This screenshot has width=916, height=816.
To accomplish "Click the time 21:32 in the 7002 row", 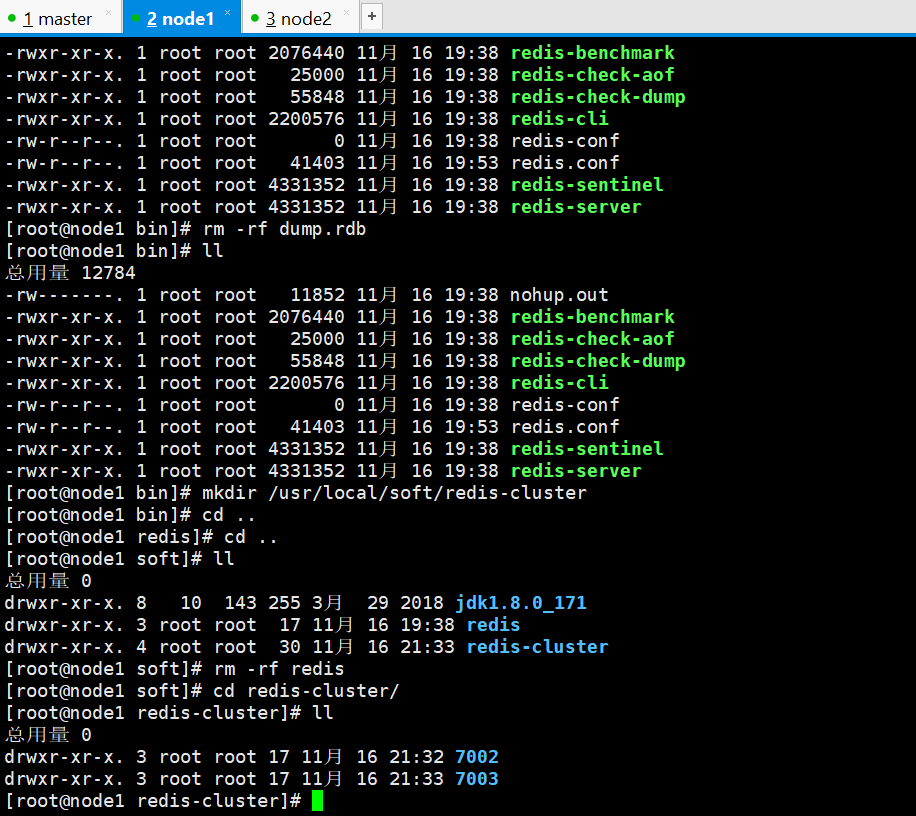I will click(417, 757).
